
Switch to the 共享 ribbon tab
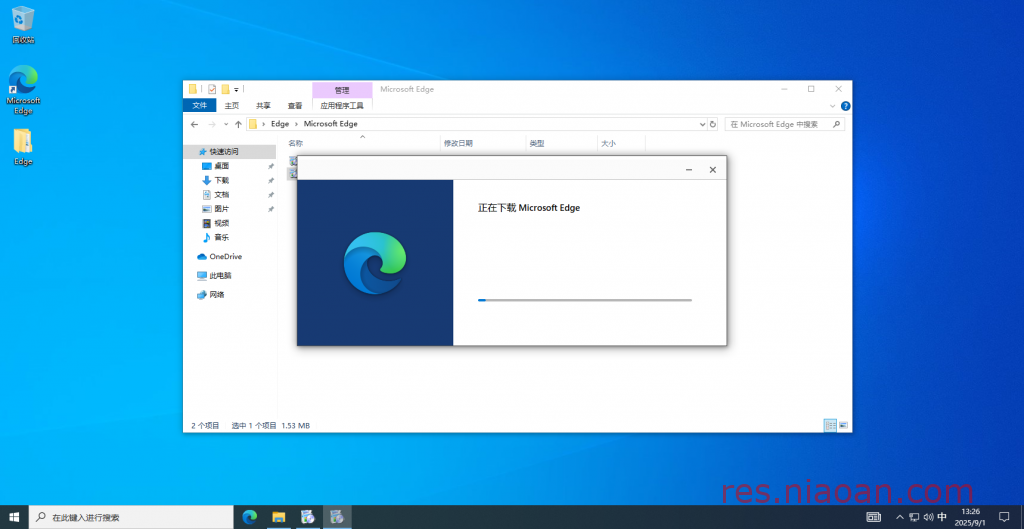263,106
